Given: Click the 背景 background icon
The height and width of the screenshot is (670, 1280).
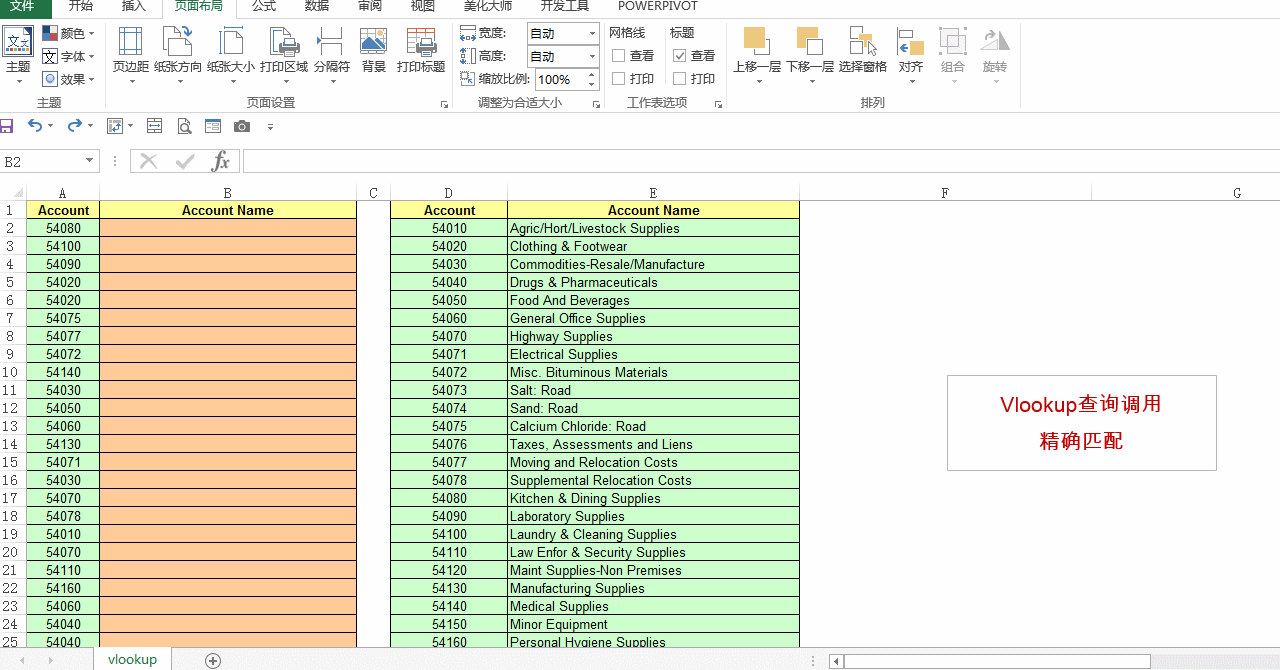Looking at the screenshot, I should coord(374,43).
